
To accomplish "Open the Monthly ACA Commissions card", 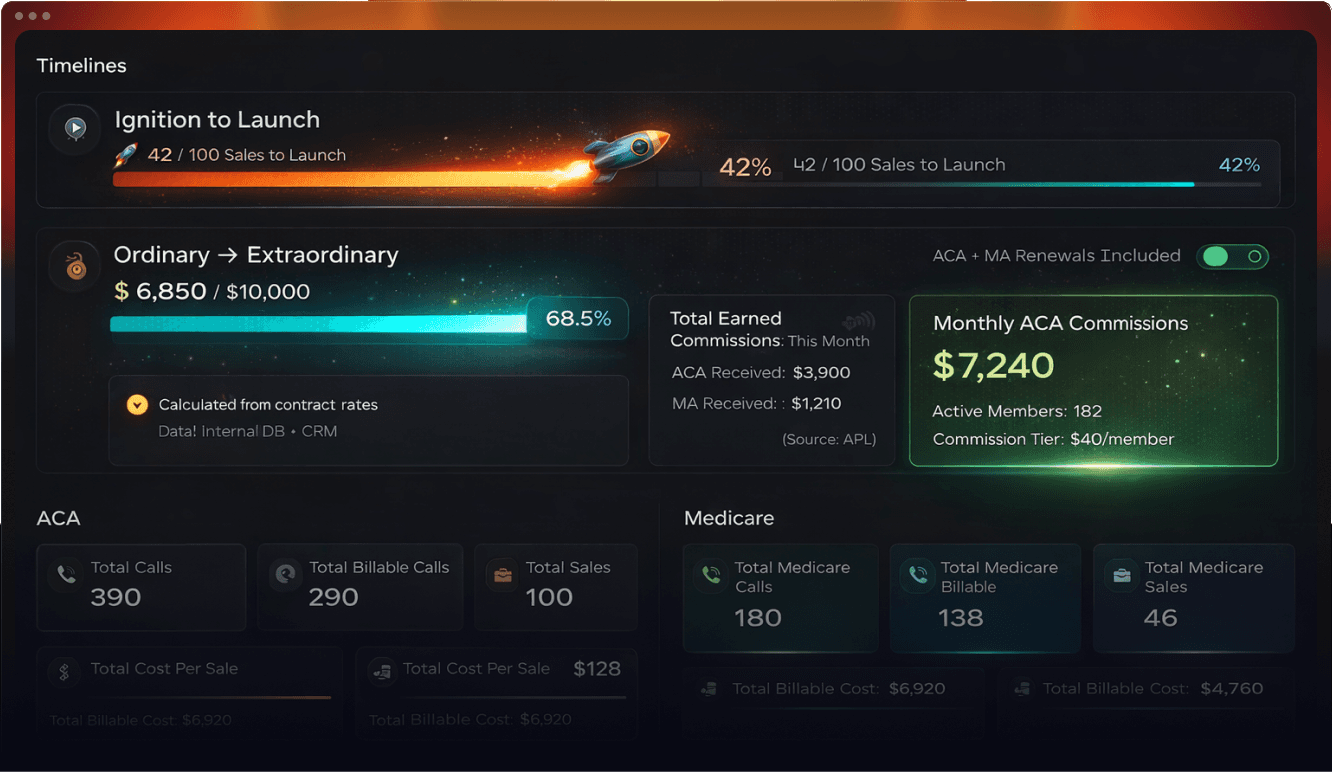I will (1093, 380).
